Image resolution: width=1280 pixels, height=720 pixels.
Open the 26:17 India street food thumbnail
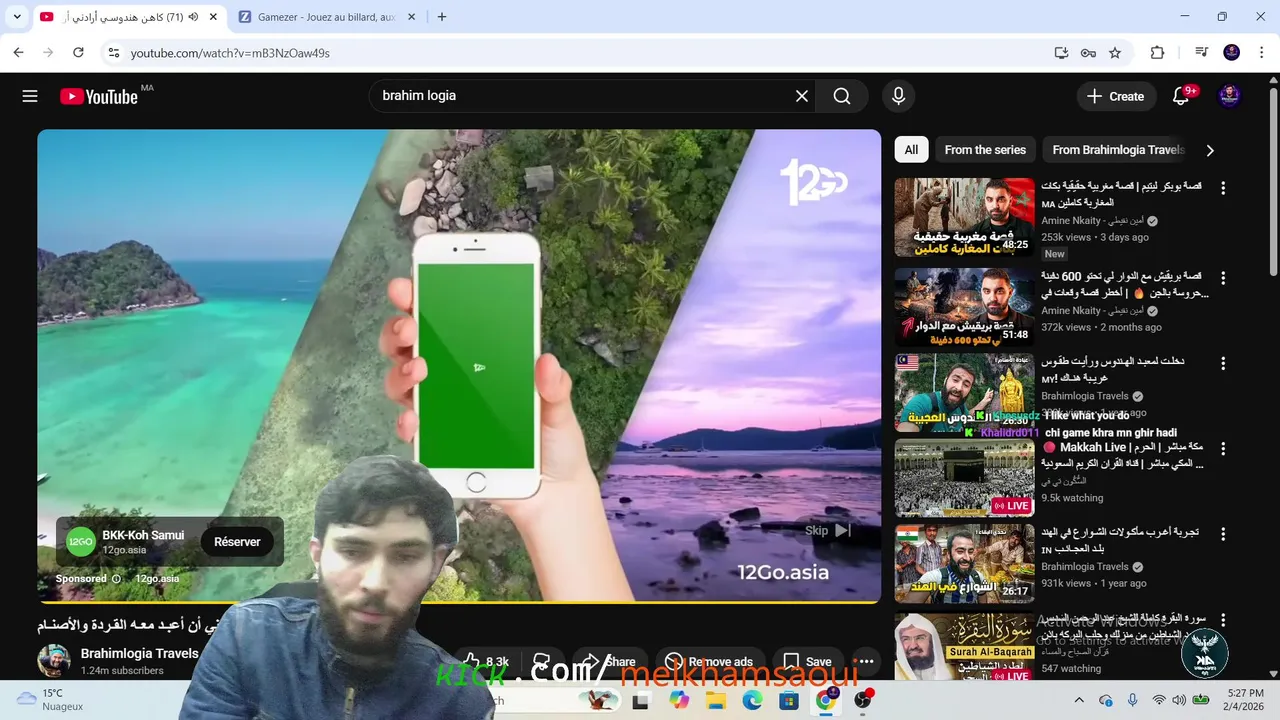[964, 563]
